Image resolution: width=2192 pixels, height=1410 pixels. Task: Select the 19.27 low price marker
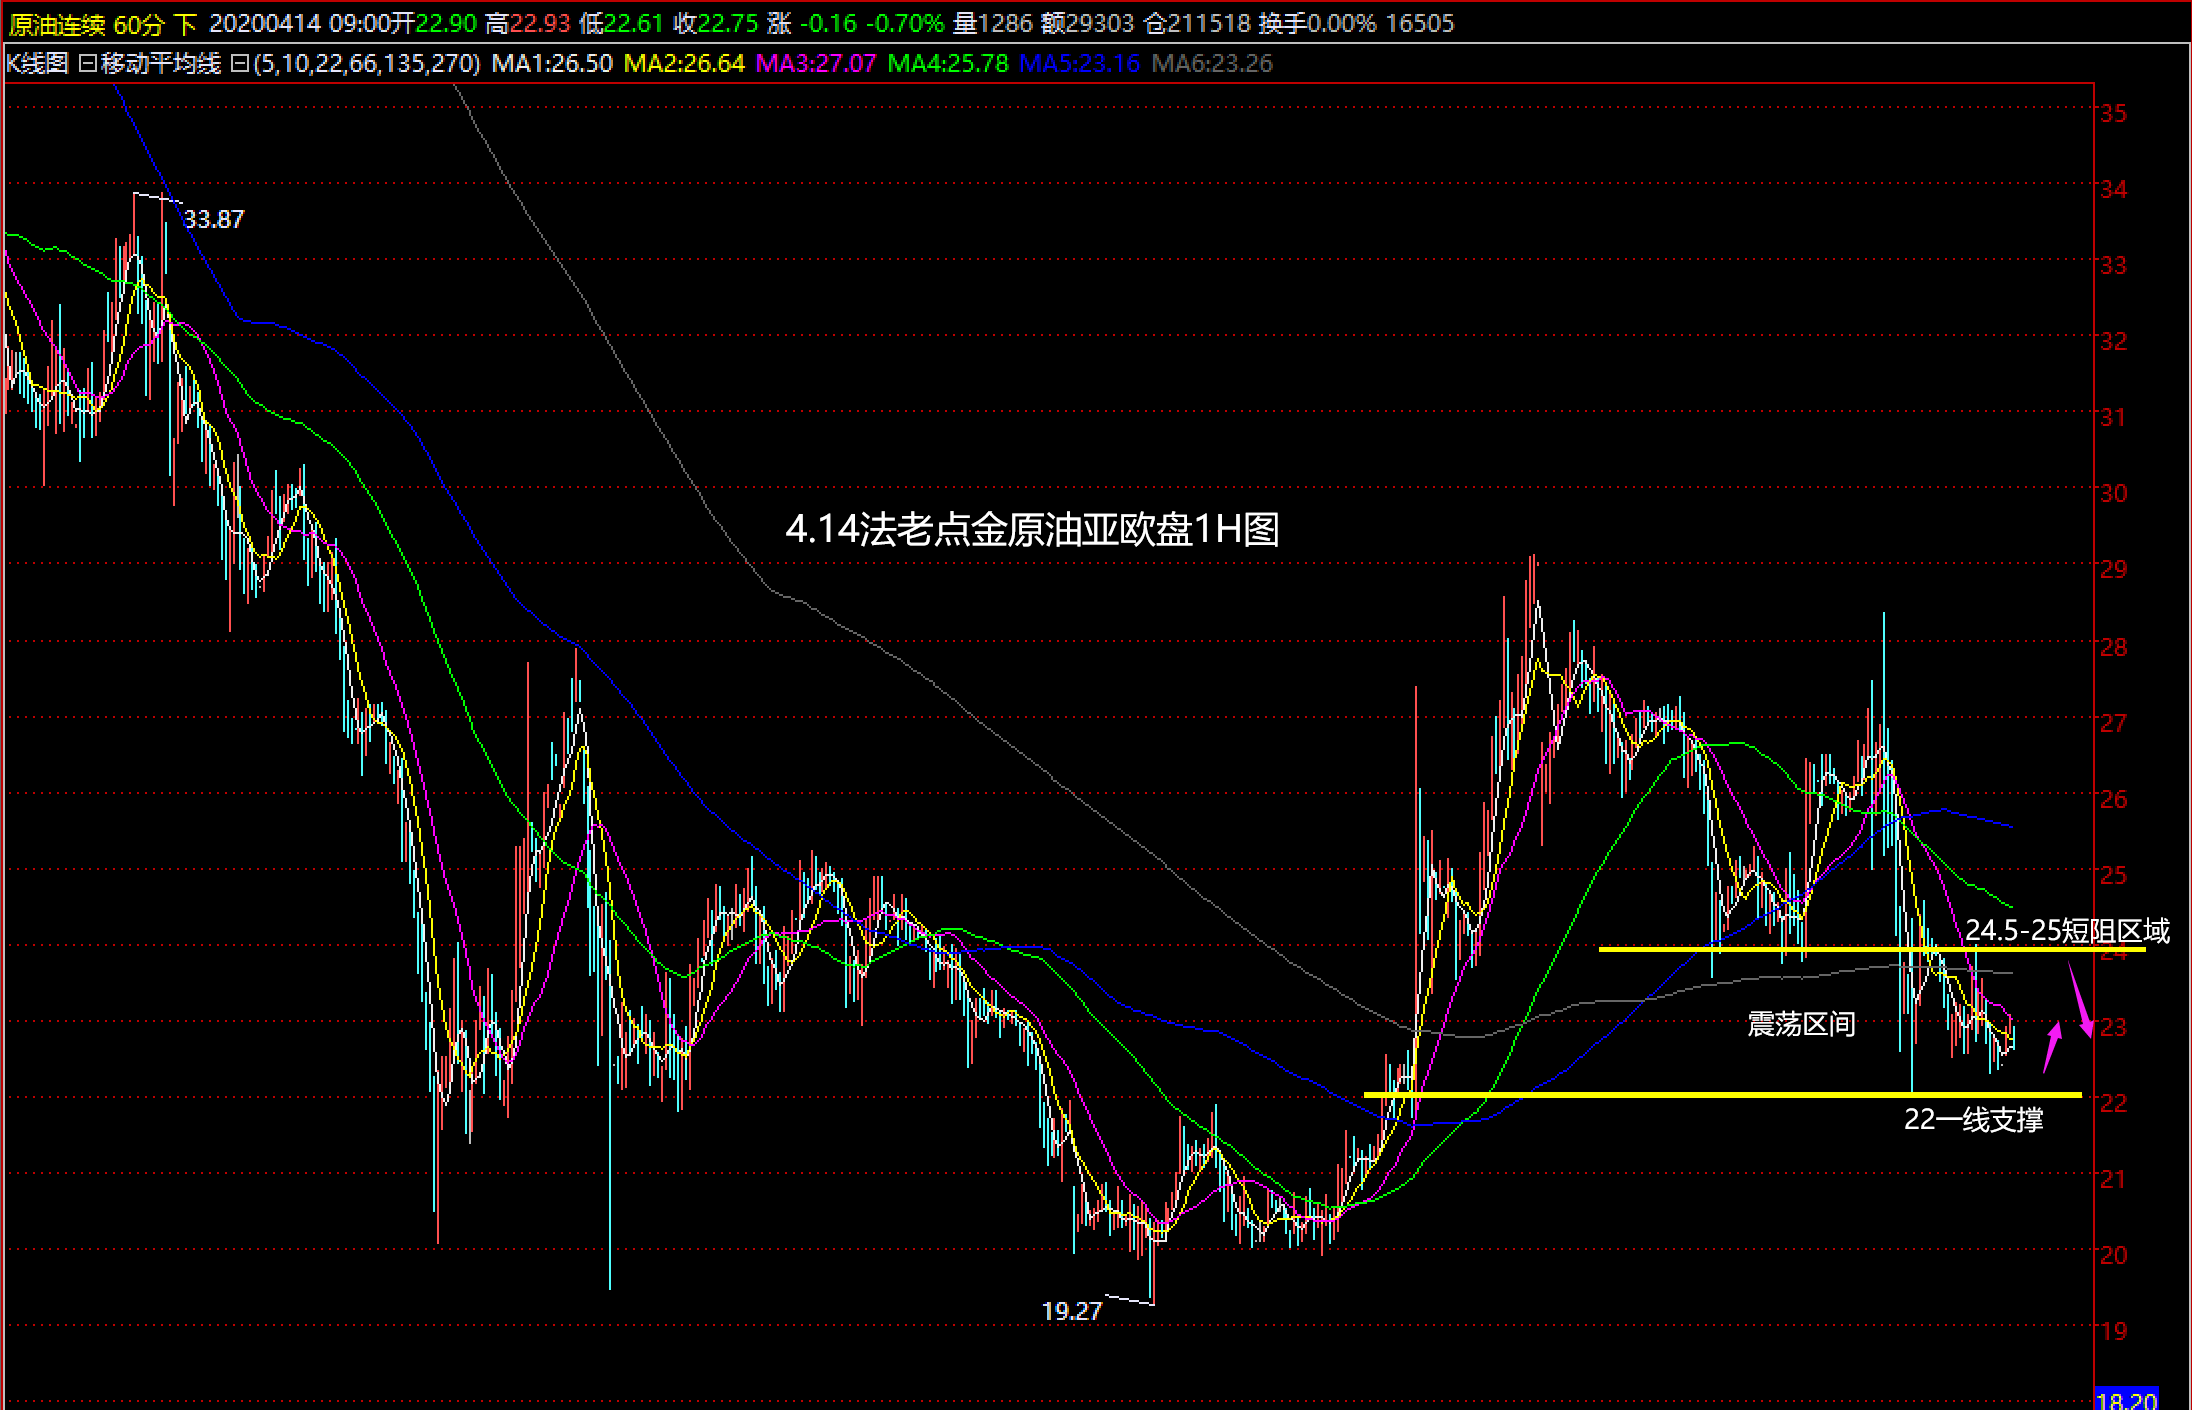coord(1071,1311)
